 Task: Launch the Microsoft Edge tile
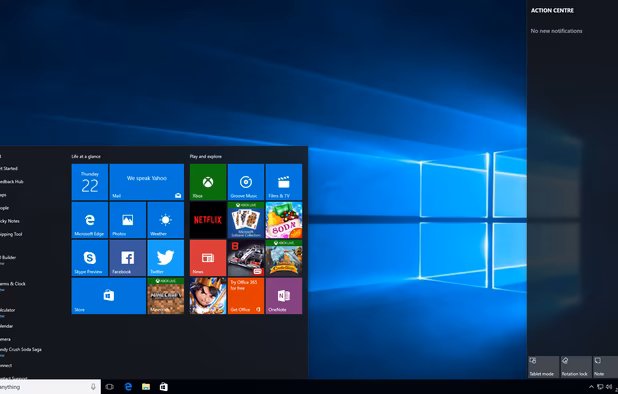89,220
